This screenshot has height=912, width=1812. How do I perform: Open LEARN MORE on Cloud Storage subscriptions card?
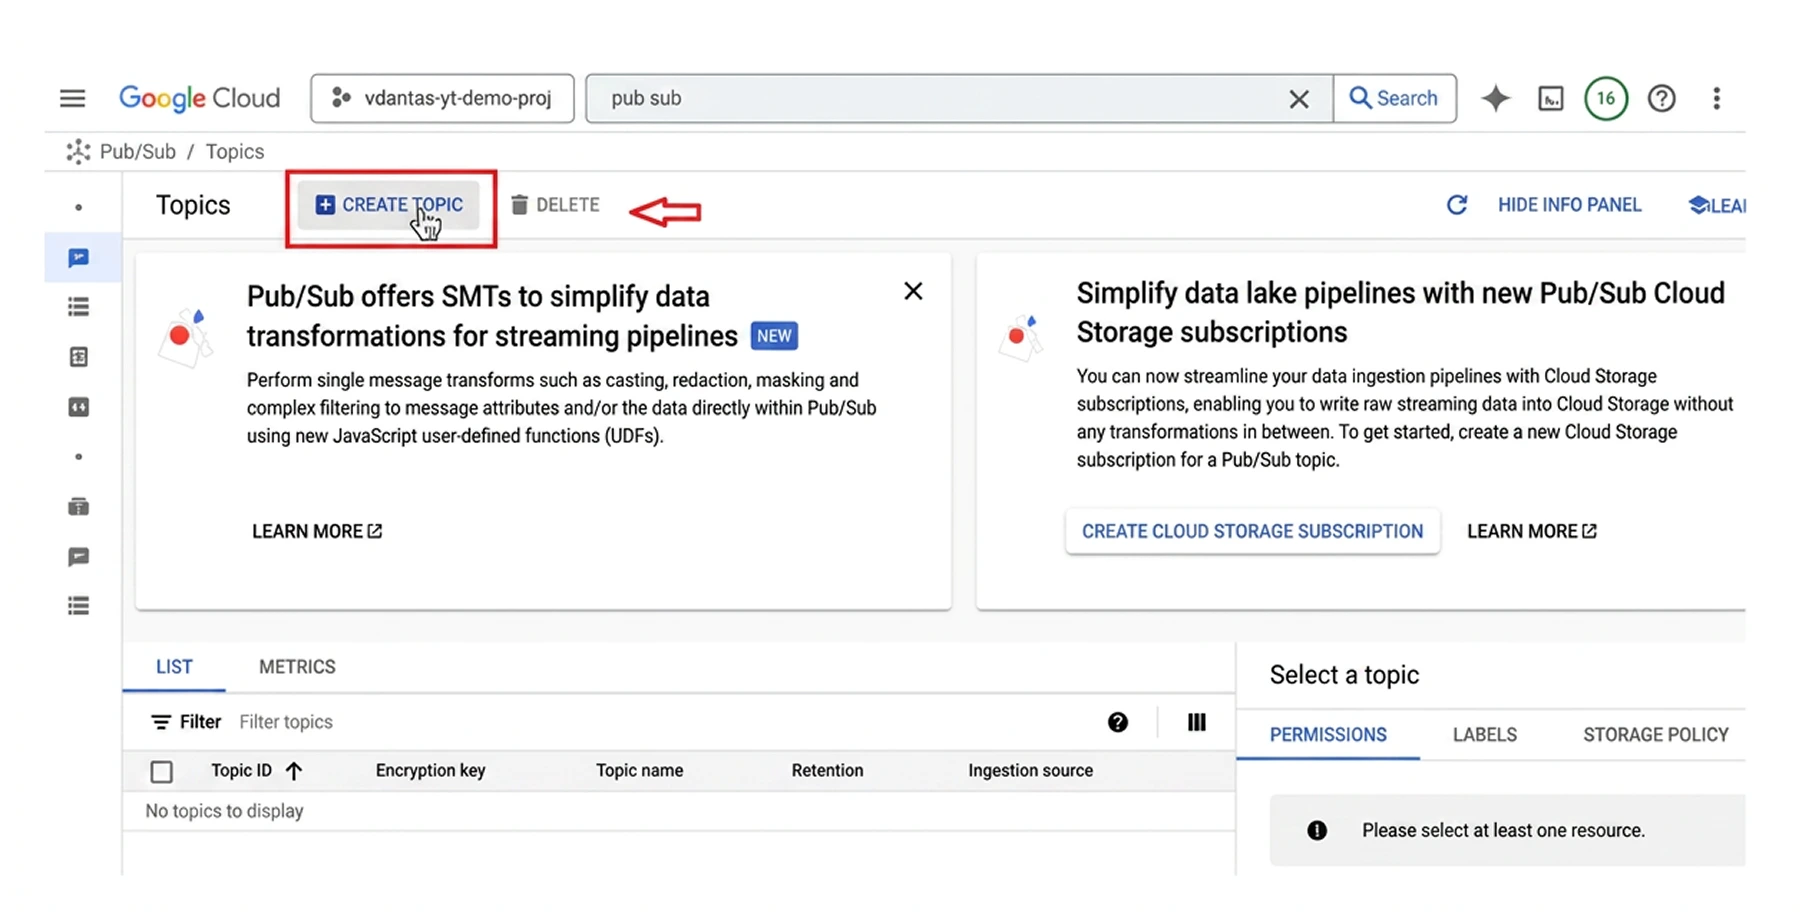[x=1531, y=531]
